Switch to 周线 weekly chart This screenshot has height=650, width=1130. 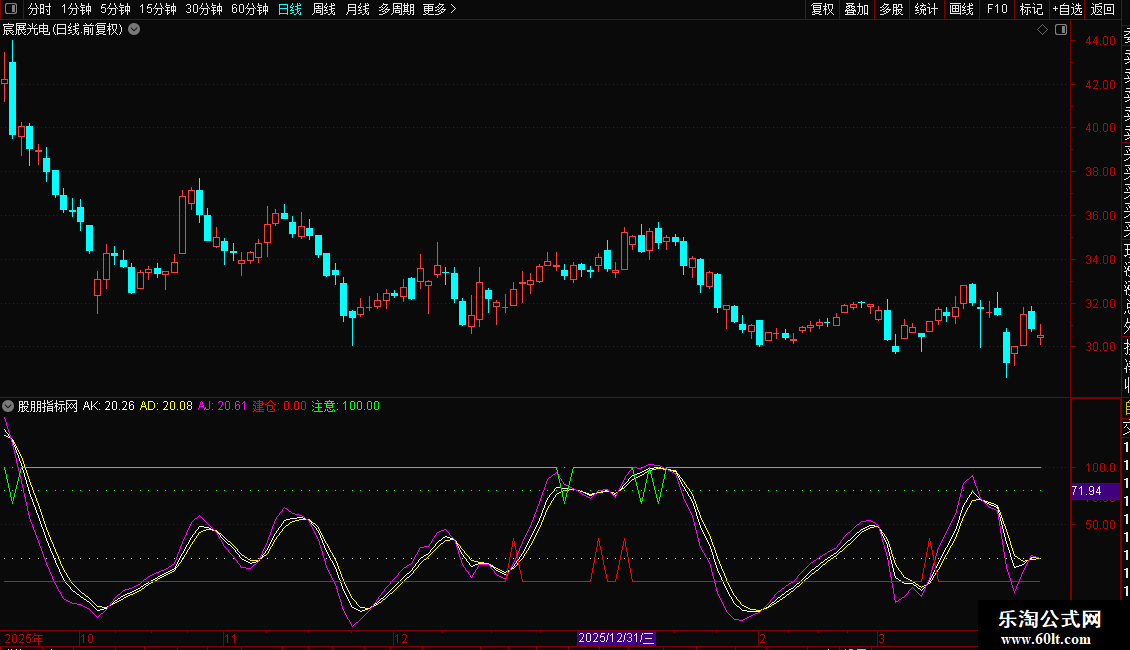324,9
